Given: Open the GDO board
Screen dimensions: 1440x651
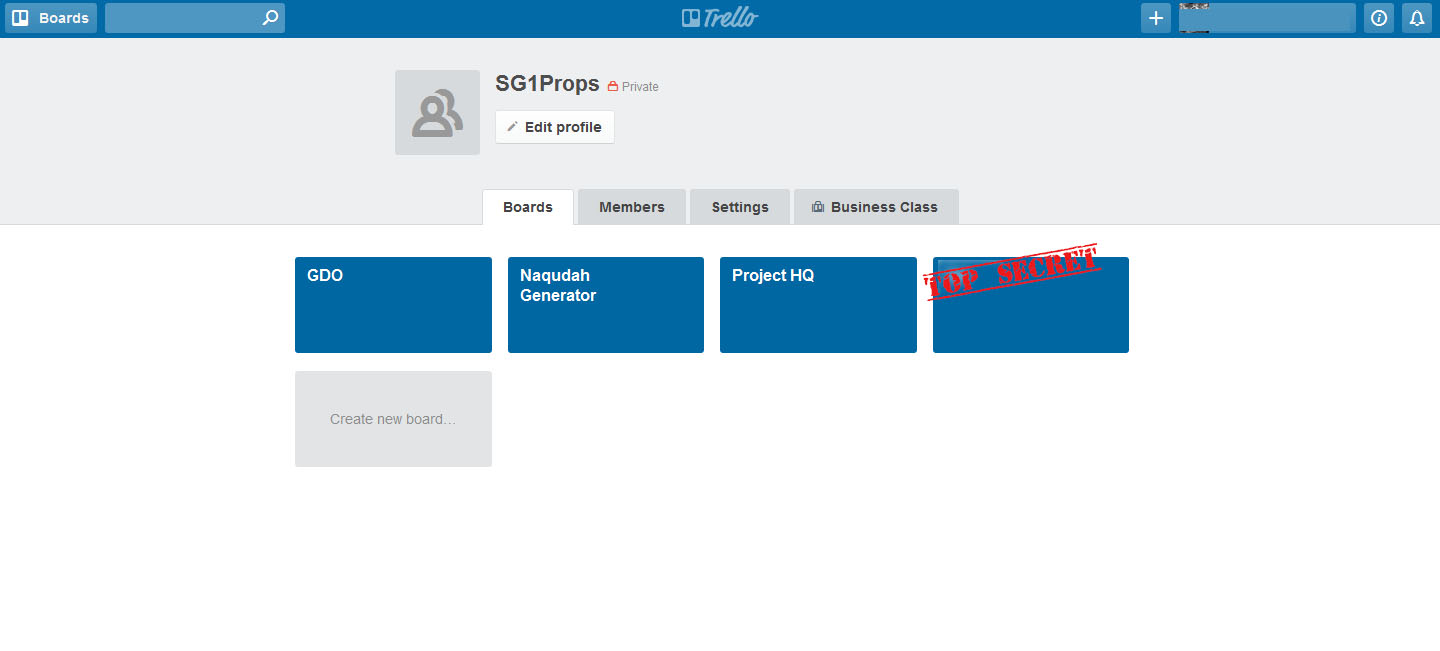Looking at the screenshot, I should tap(393, 305).
